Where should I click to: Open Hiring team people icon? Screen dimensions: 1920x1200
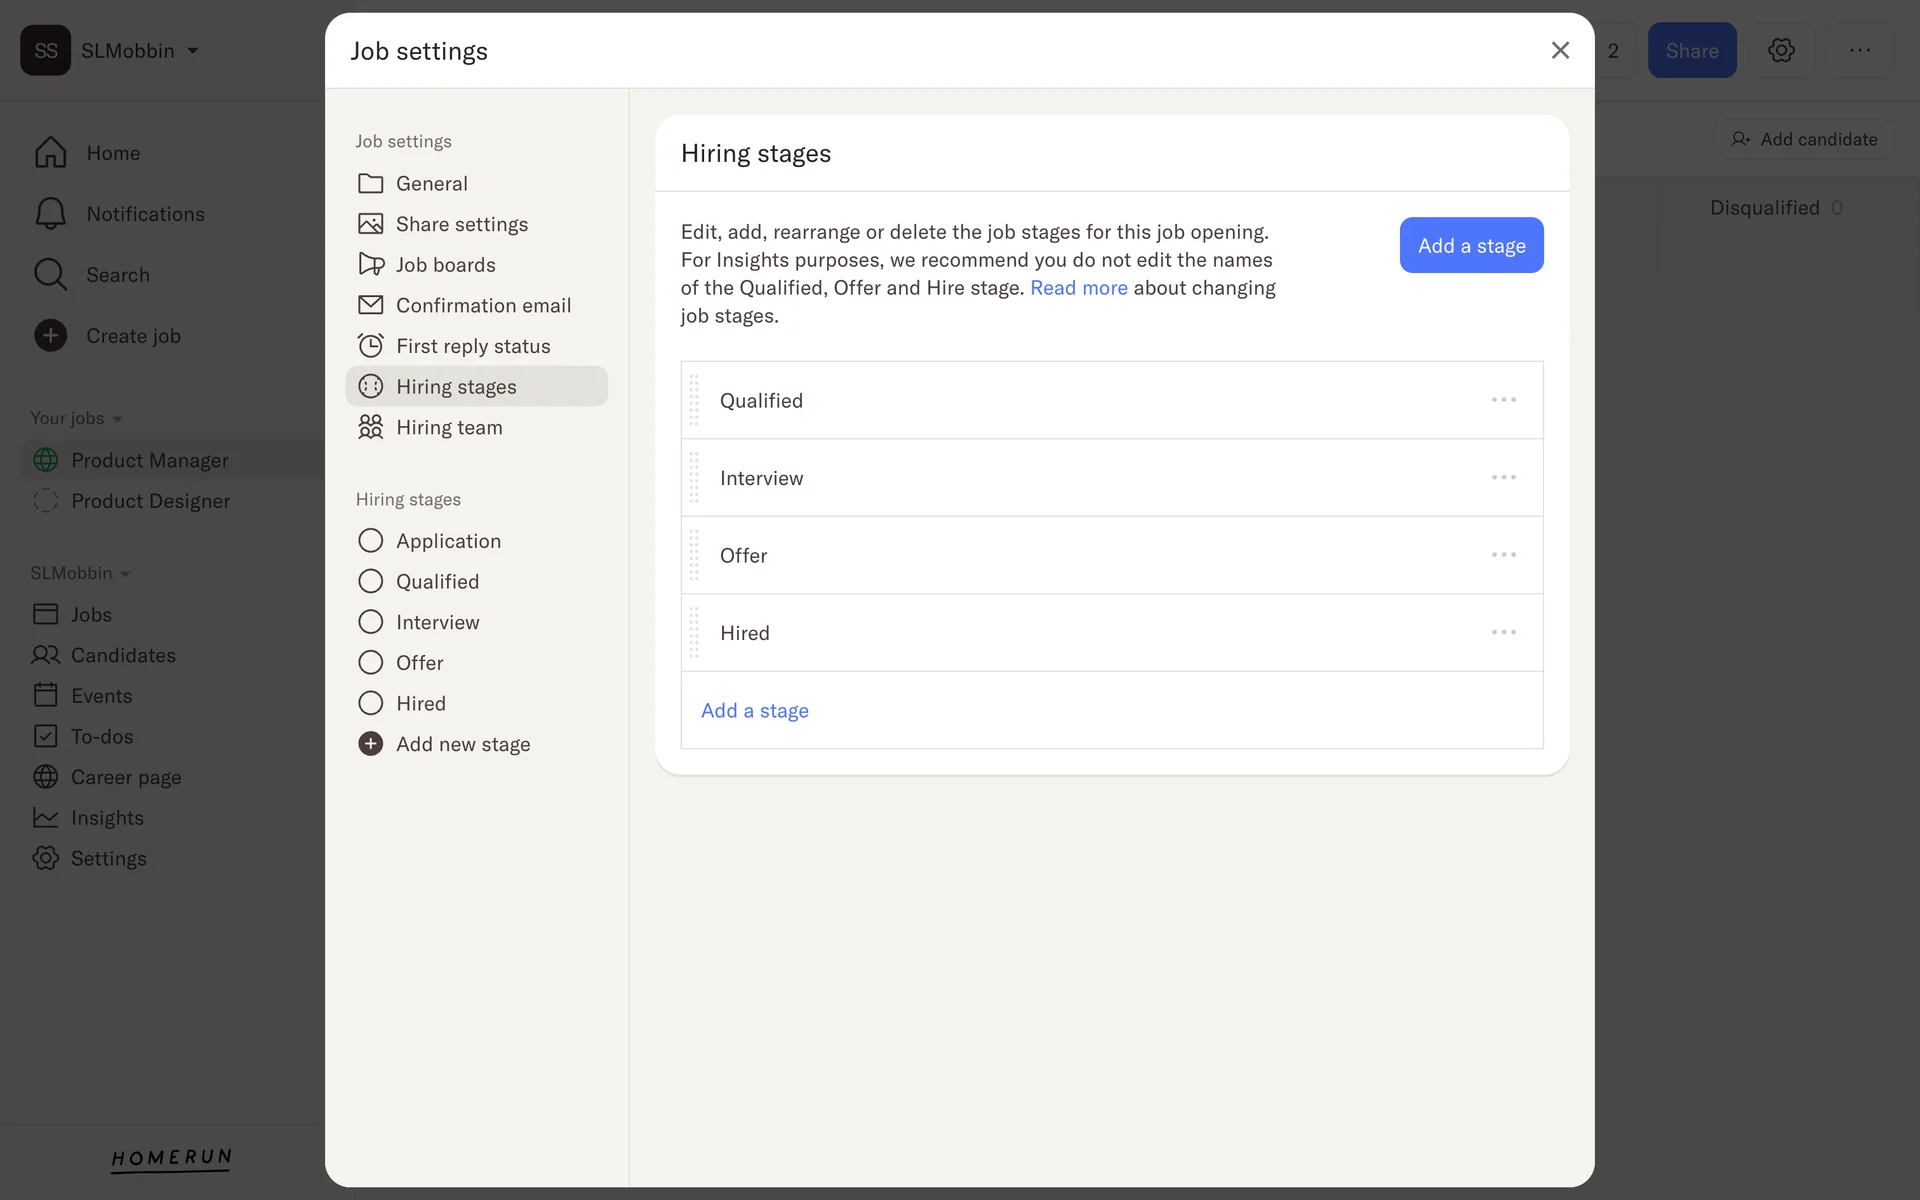(x=370, y=427)
